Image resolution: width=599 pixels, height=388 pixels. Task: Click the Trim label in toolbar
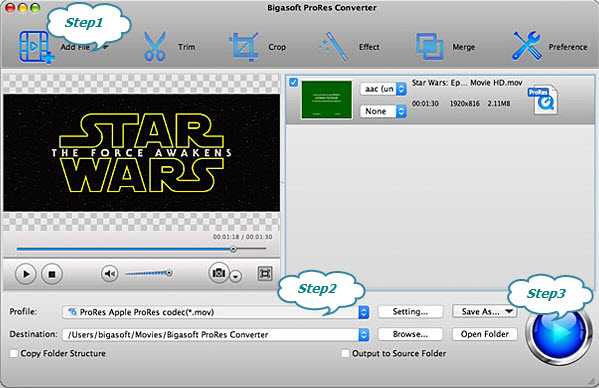point(186,47)
